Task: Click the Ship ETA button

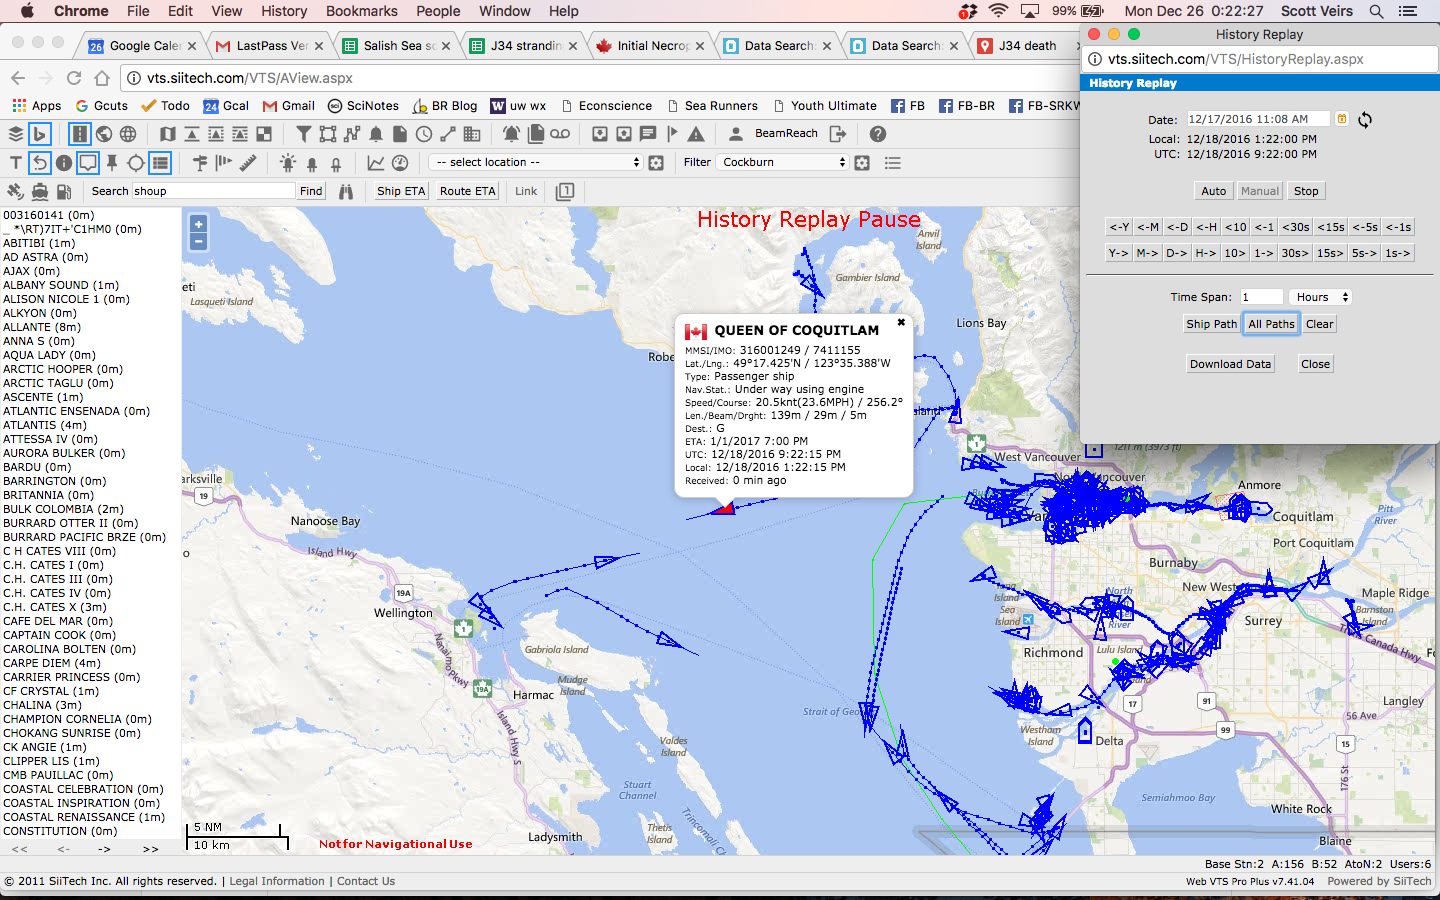Action: pos(400,191)
